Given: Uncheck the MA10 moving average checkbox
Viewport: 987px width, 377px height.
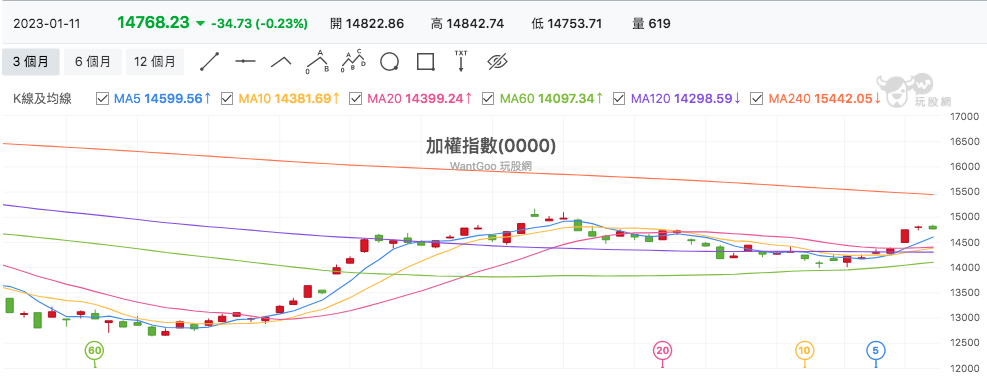Looking at the screenshot, I should 228,99.
